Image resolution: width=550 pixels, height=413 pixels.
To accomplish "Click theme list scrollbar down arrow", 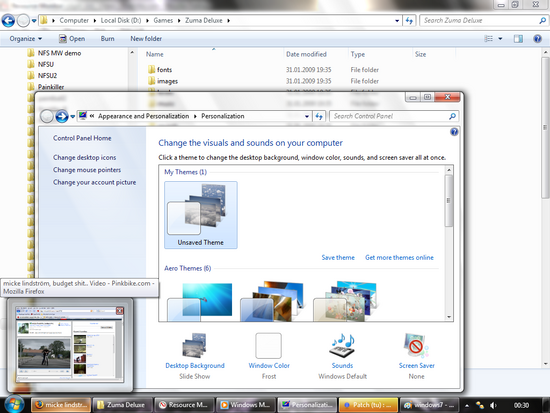I will (449, 317).
